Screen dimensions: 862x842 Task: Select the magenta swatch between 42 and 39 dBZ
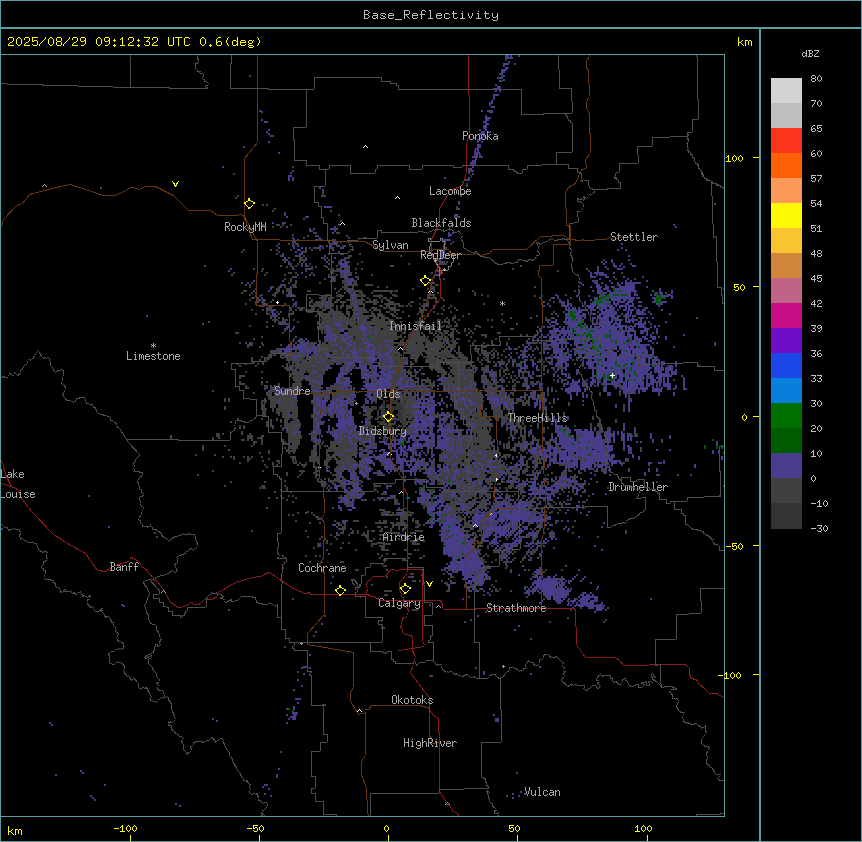point(786,315)
